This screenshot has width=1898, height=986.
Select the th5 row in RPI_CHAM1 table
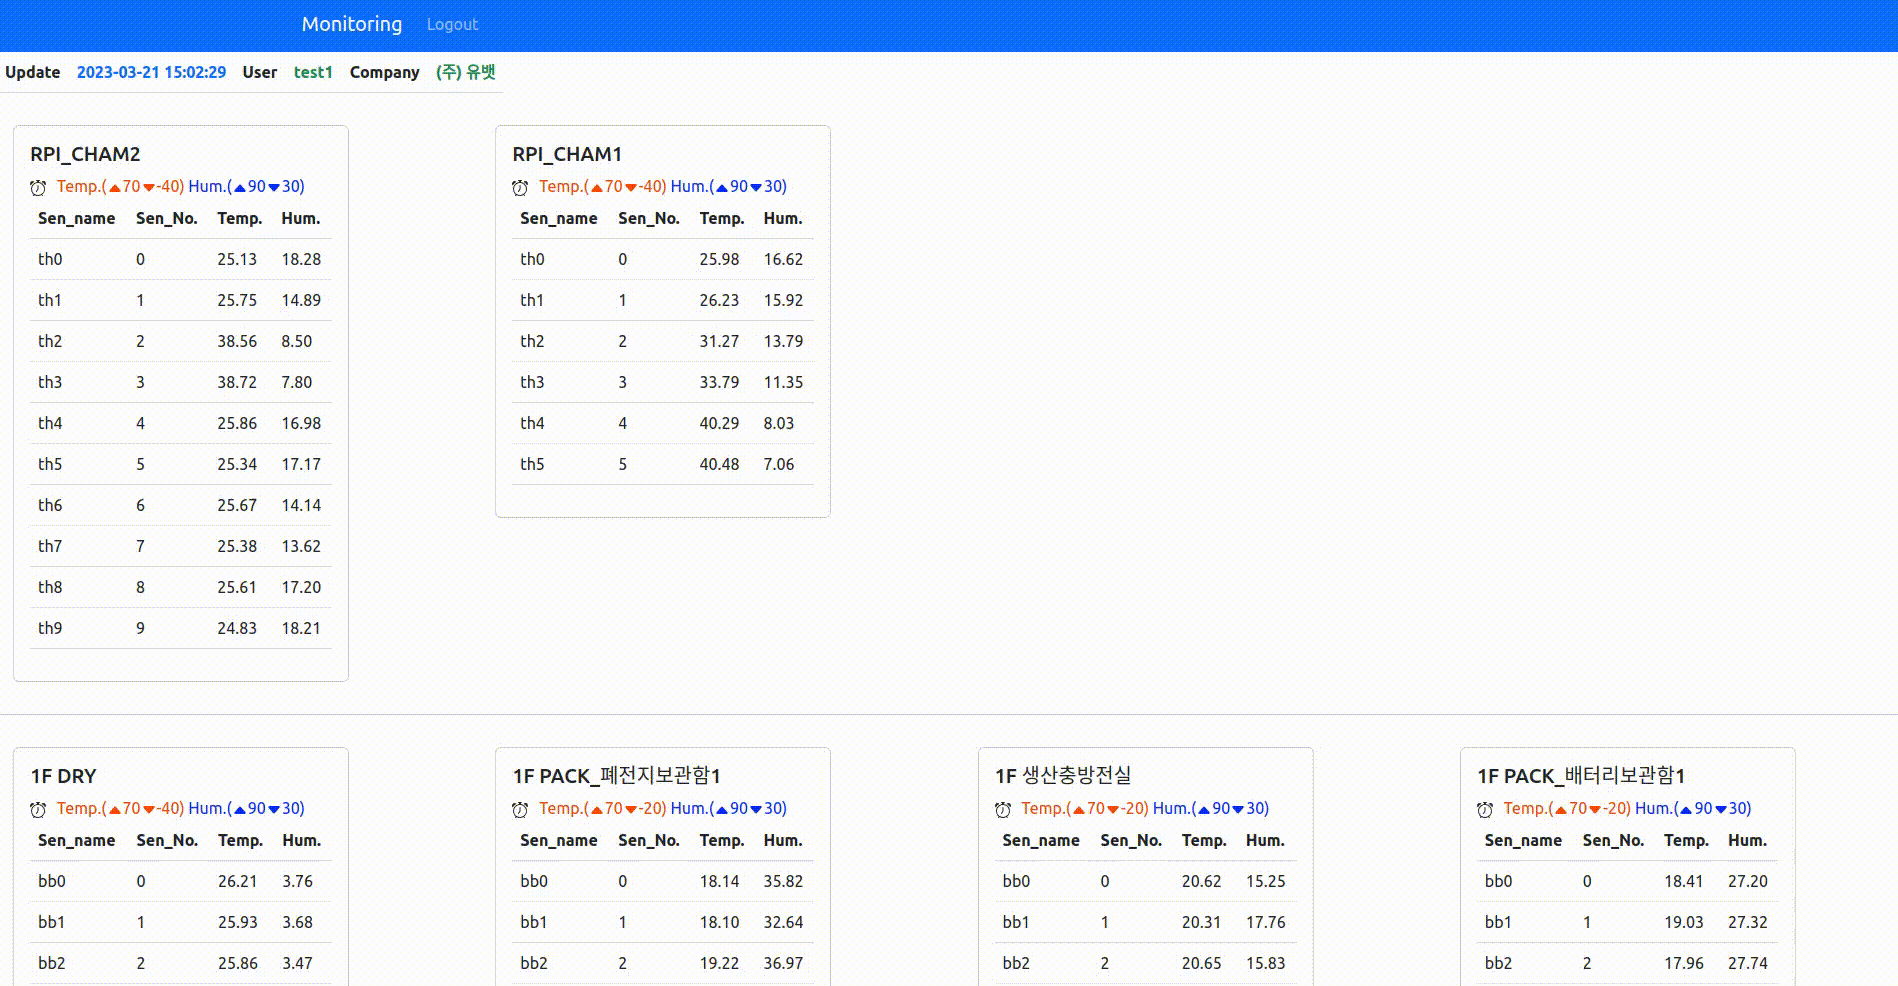(662, 464)
